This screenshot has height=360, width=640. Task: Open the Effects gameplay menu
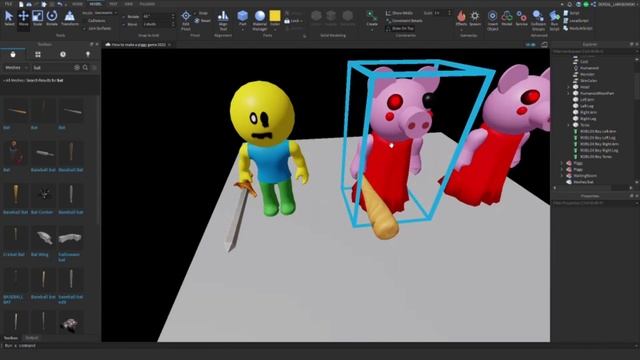(x=461, y=18)
